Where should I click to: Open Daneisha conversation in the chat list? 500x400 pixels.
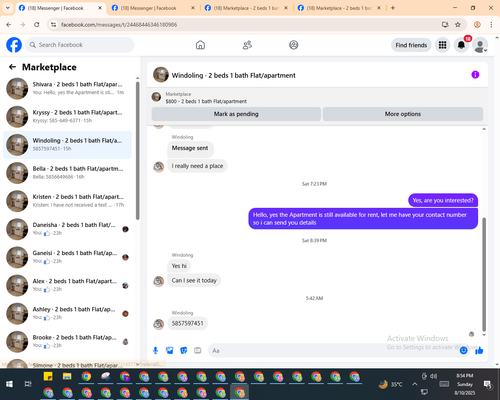(67, 229)
